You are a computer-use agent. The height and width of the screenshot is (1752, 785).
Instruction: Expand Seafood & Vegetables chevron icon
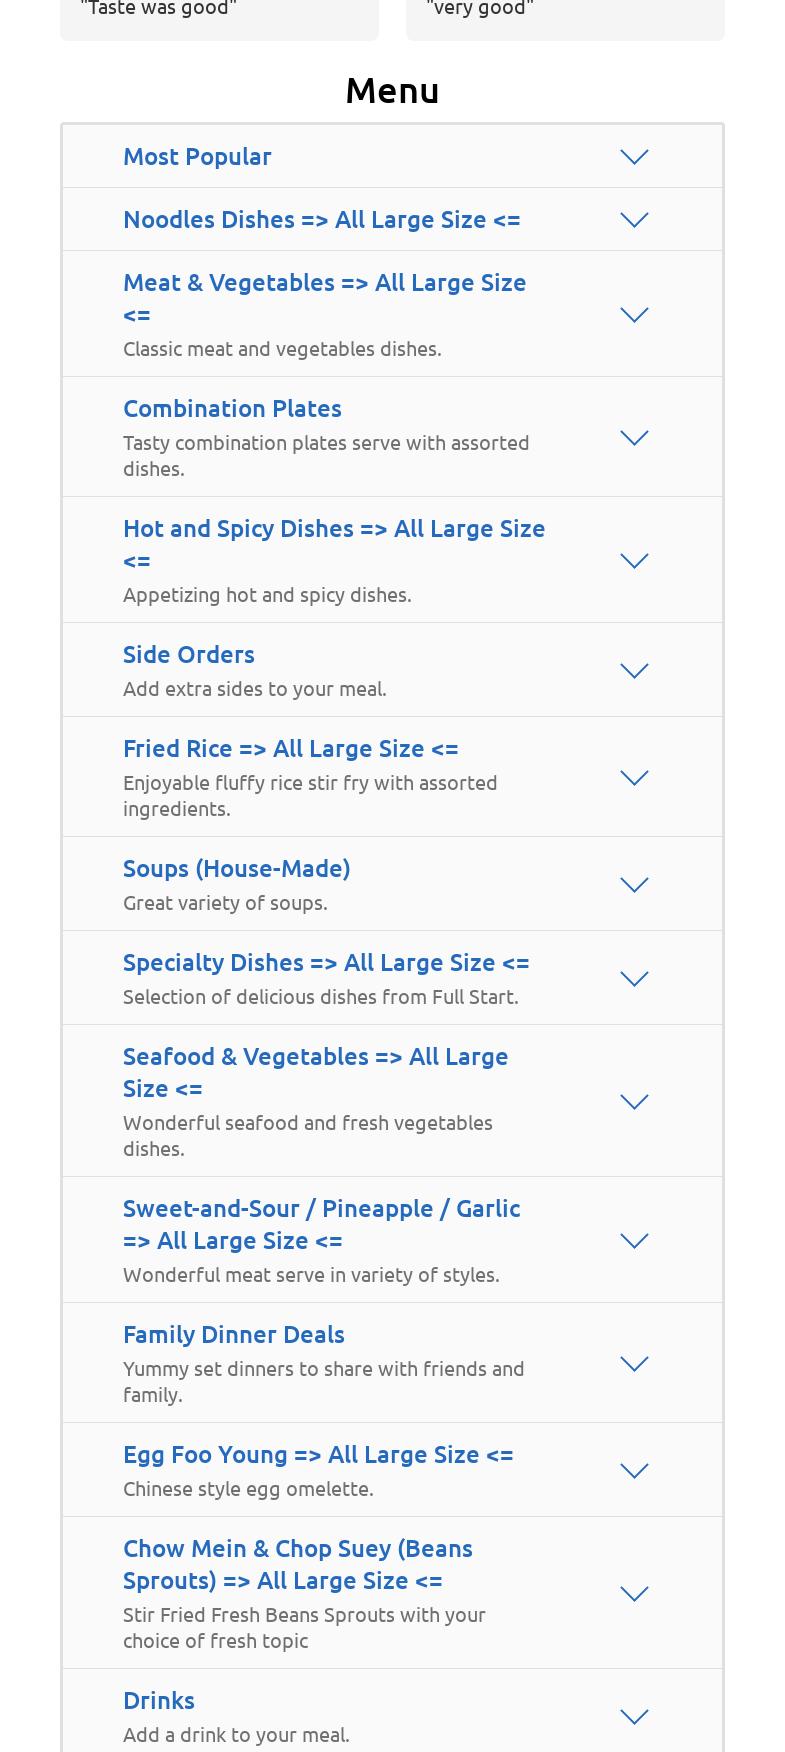[x=634, y=1102]
